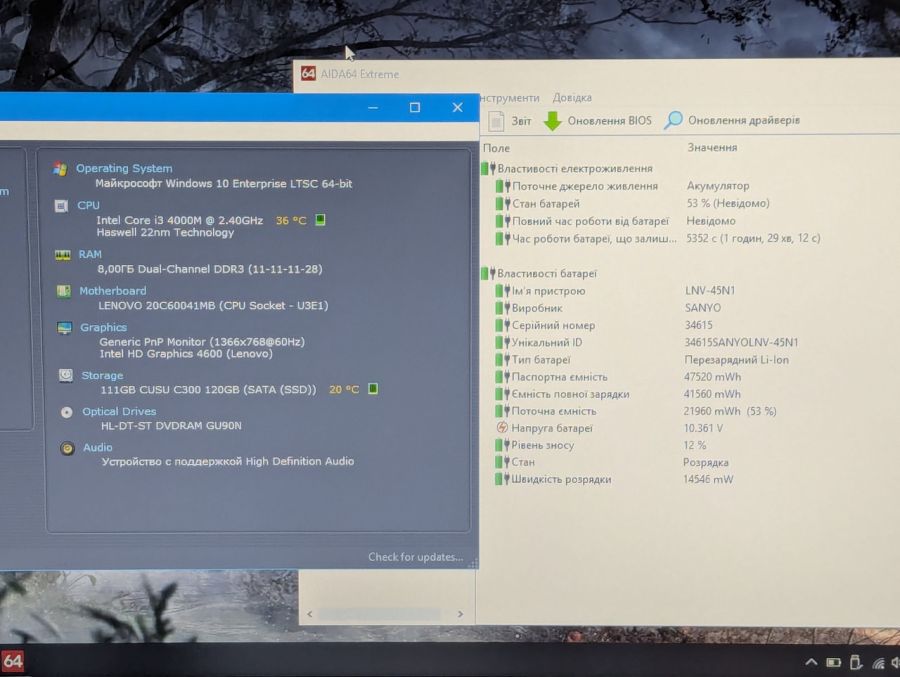Open the Motherboard section link
900x677 pixels.
point(112,291)
